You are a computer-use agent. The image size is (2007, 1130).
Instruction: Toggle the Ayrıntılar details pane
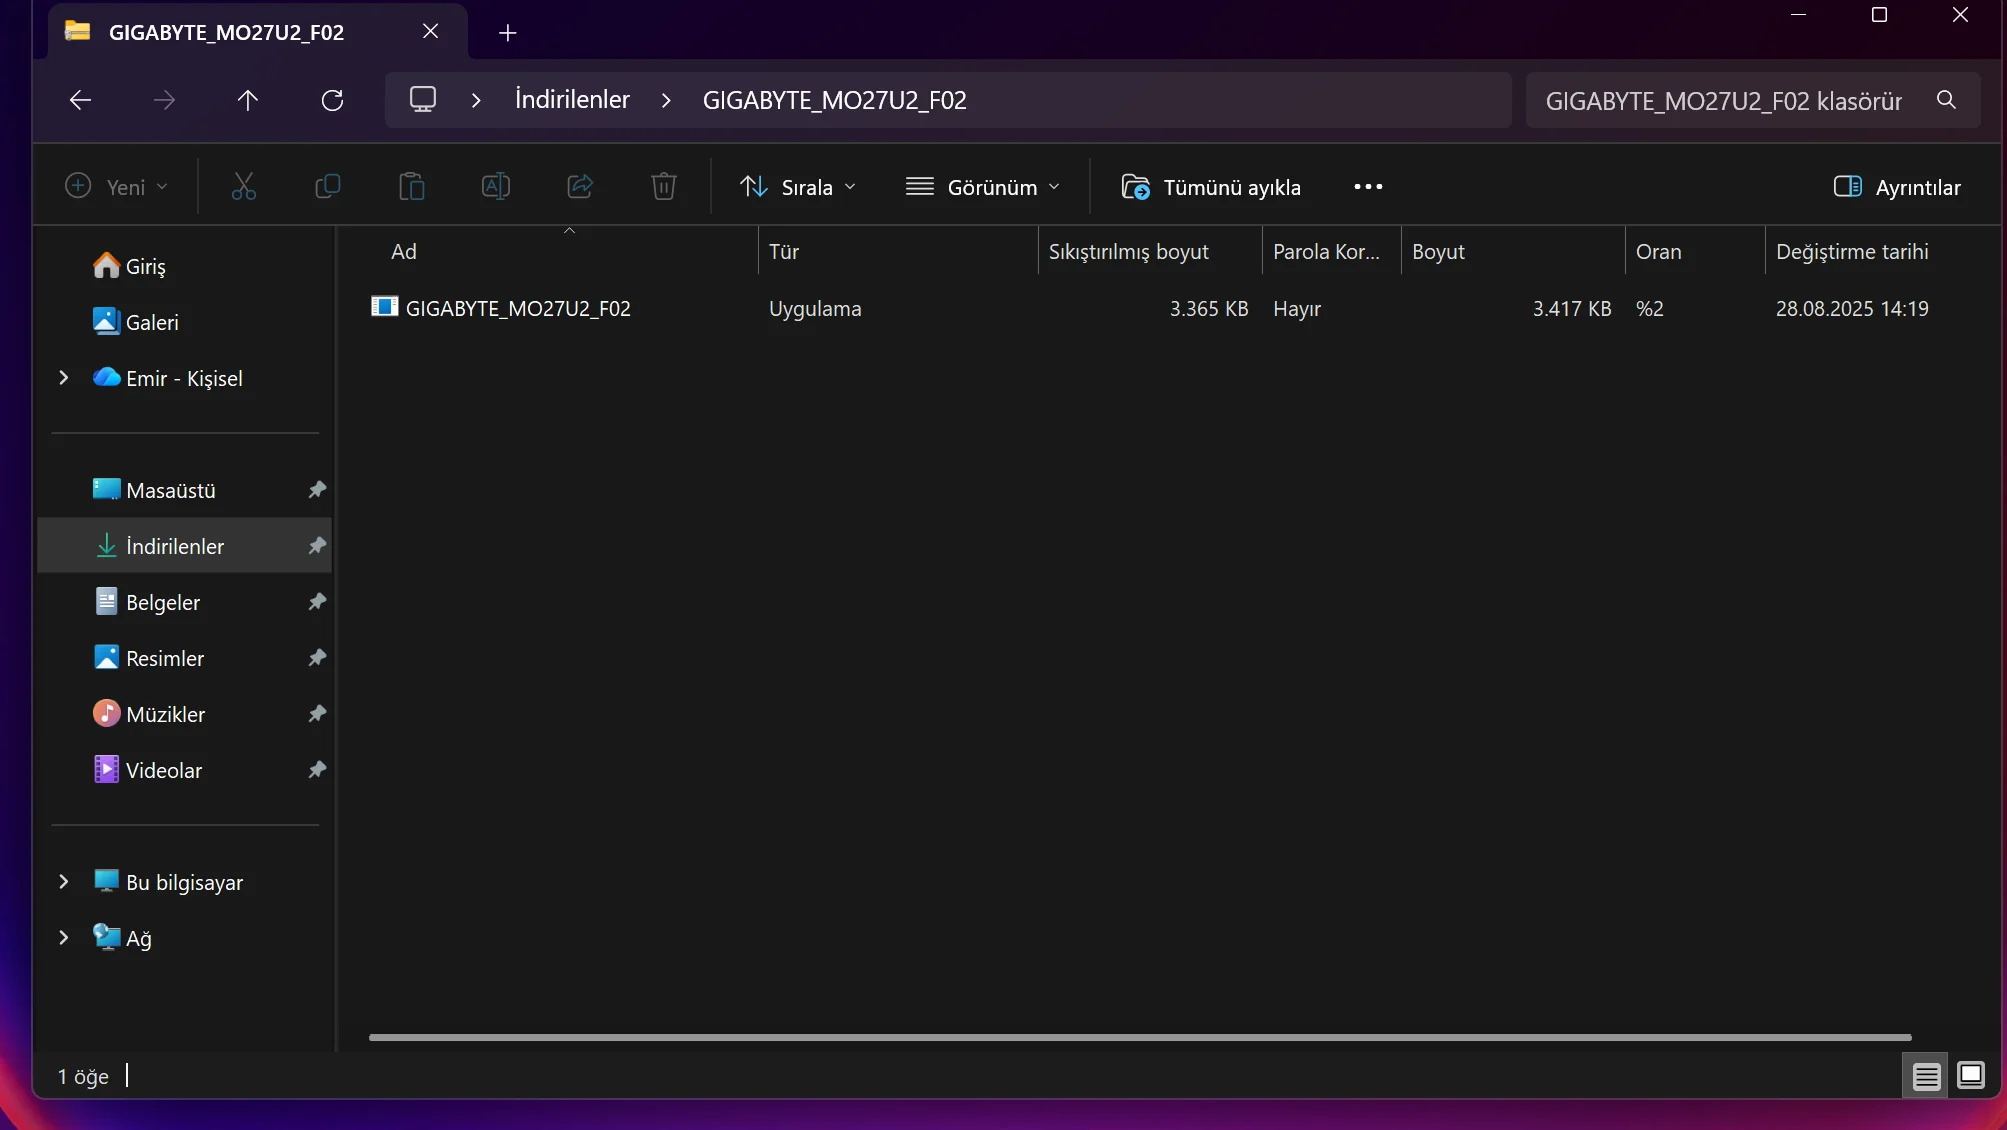1897,187
